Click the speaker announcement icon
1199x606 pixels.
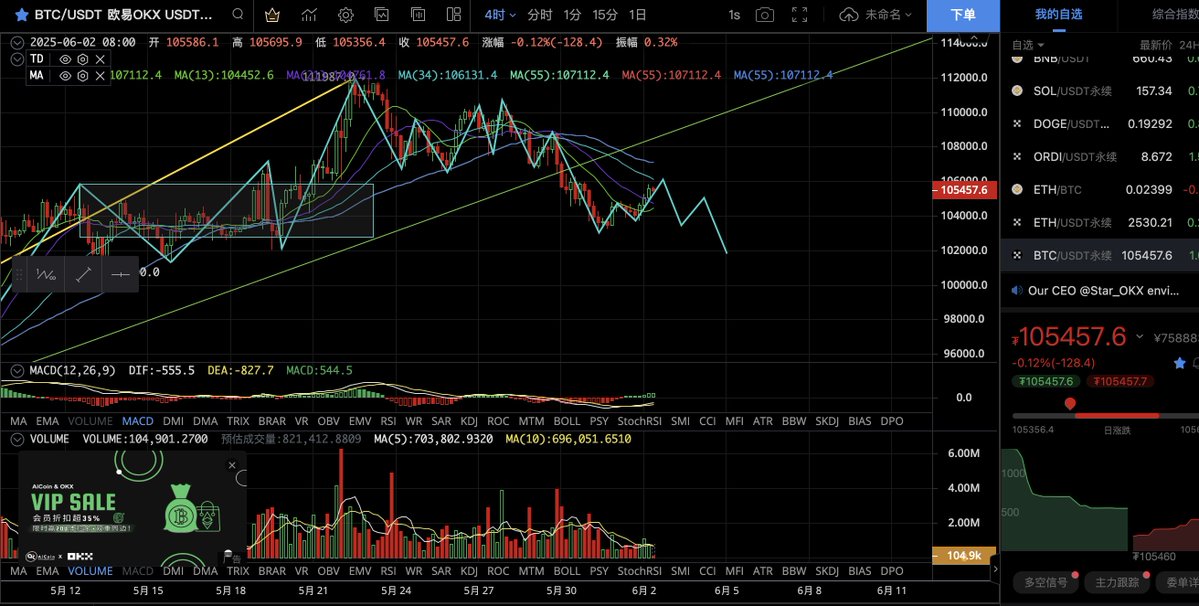tap(1017, 290)
